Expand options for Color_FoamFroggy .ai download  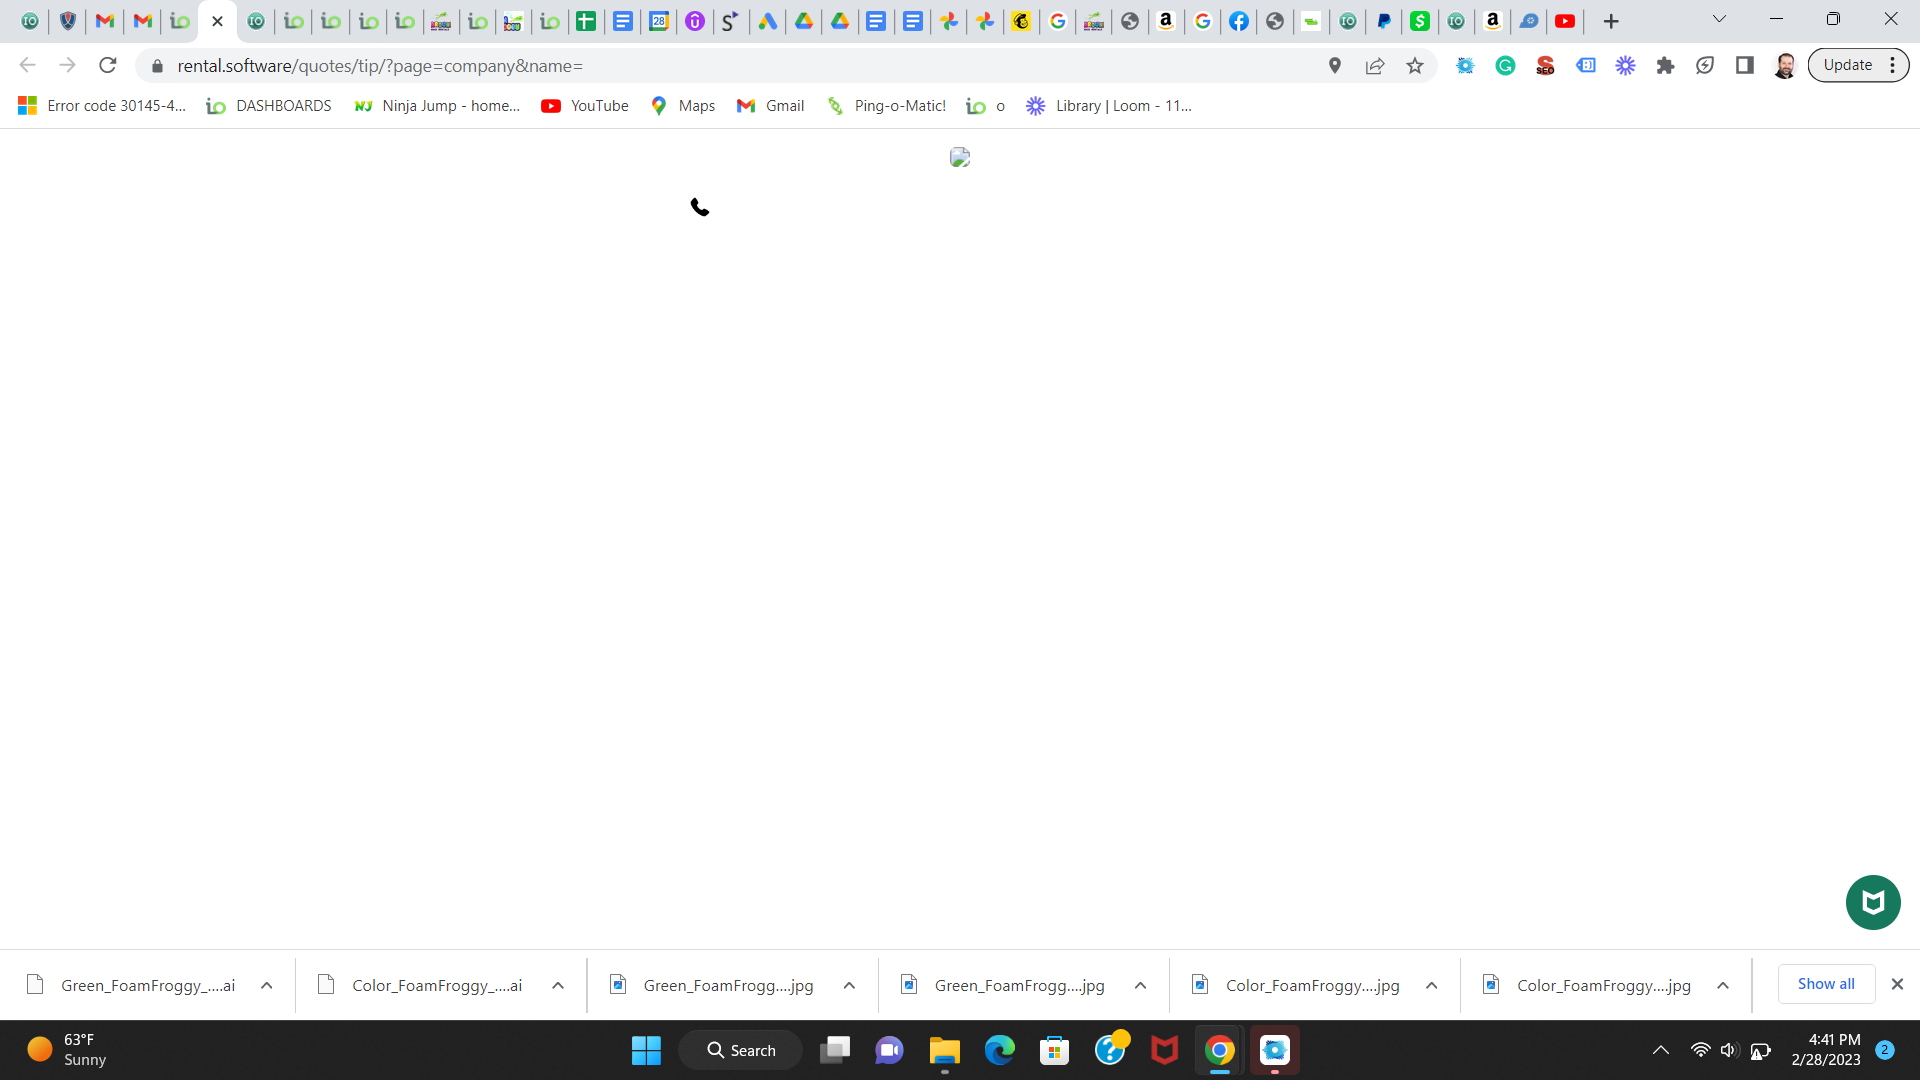[x=558, y=986]
